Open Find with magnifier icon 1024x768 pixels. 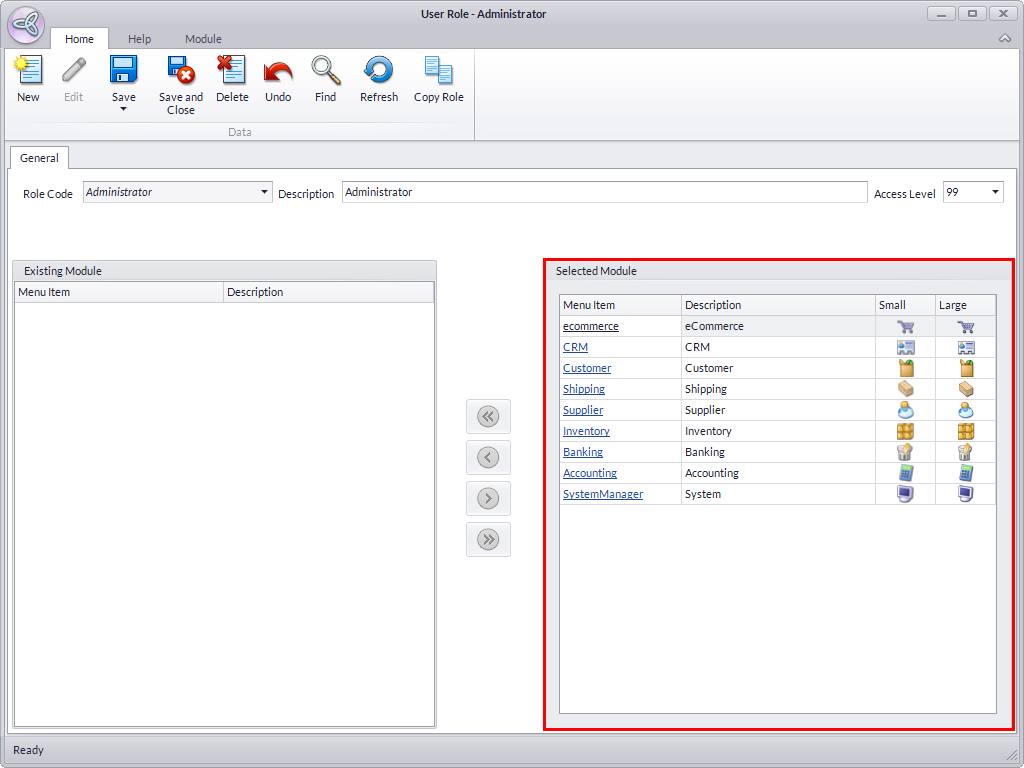pyautogui.click(x=325, y=71)
